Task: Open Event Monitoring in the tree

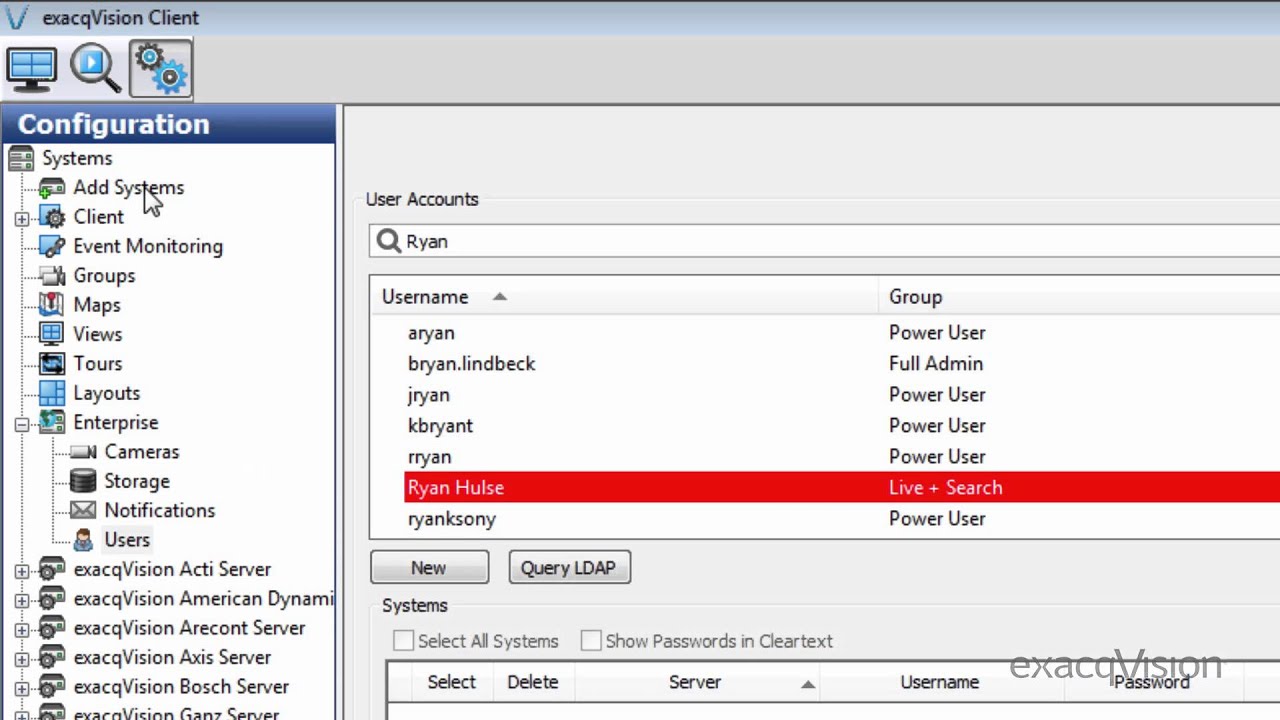Action: 148,246
